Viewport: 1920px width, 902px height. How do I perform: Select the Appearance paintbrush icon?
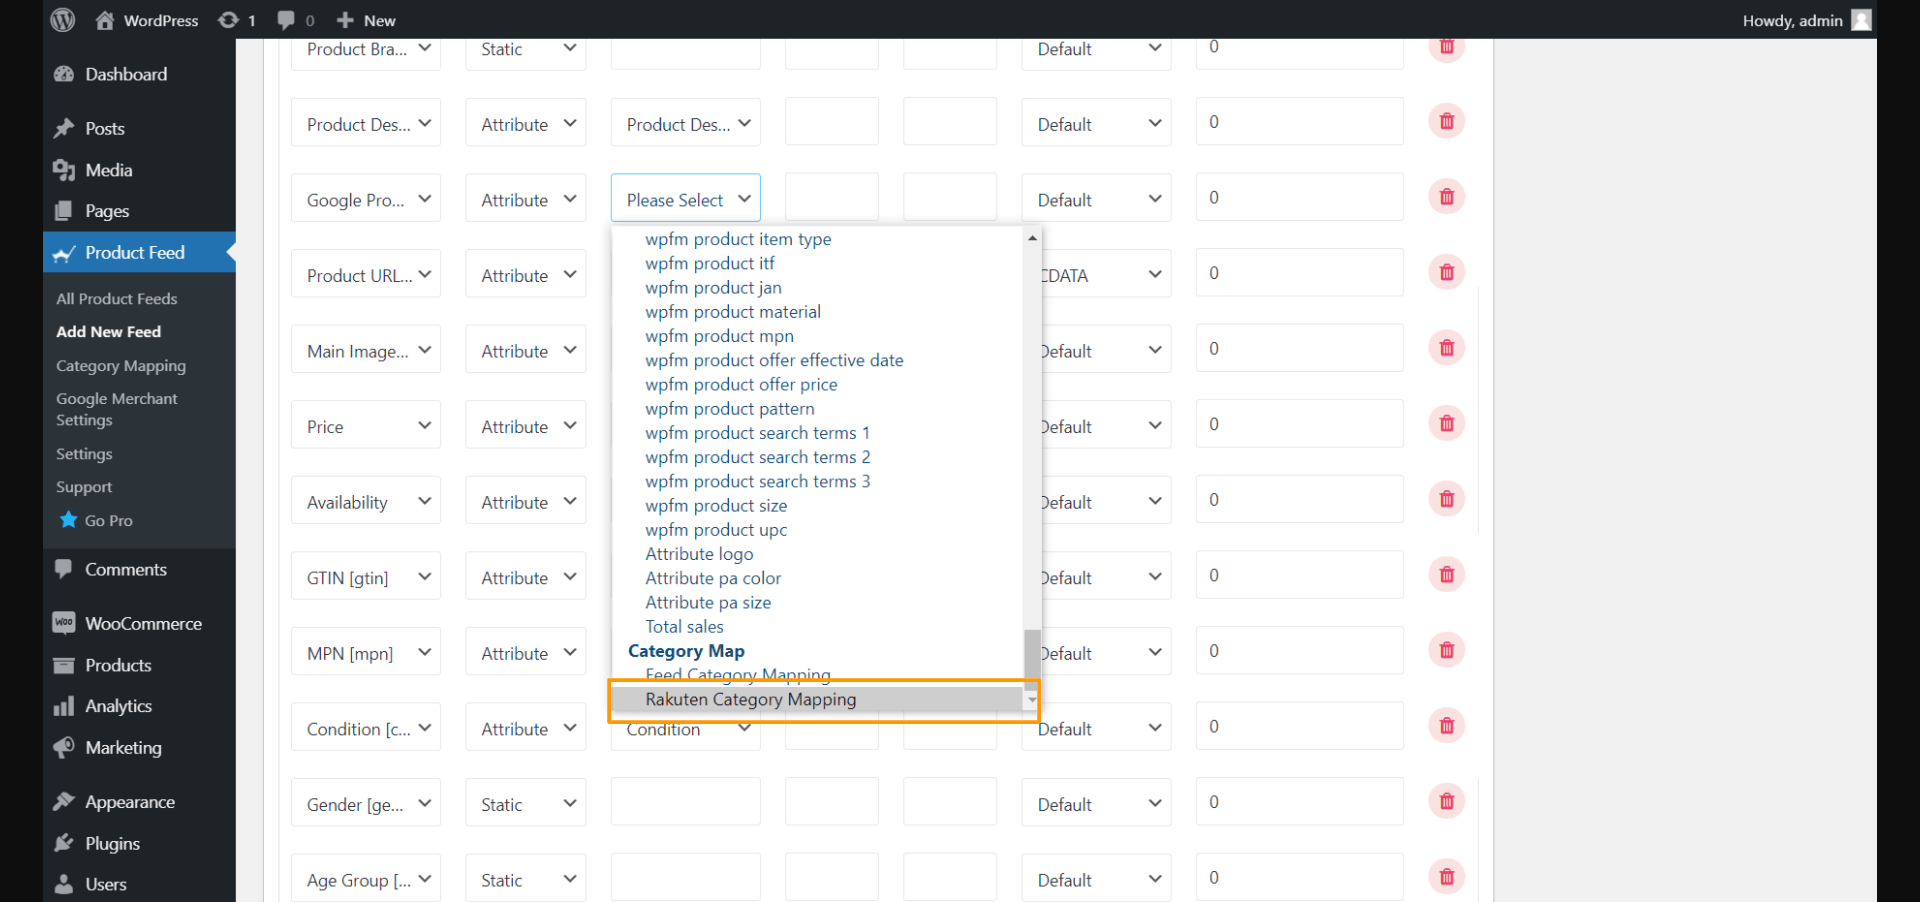click(x=64, y=801)
